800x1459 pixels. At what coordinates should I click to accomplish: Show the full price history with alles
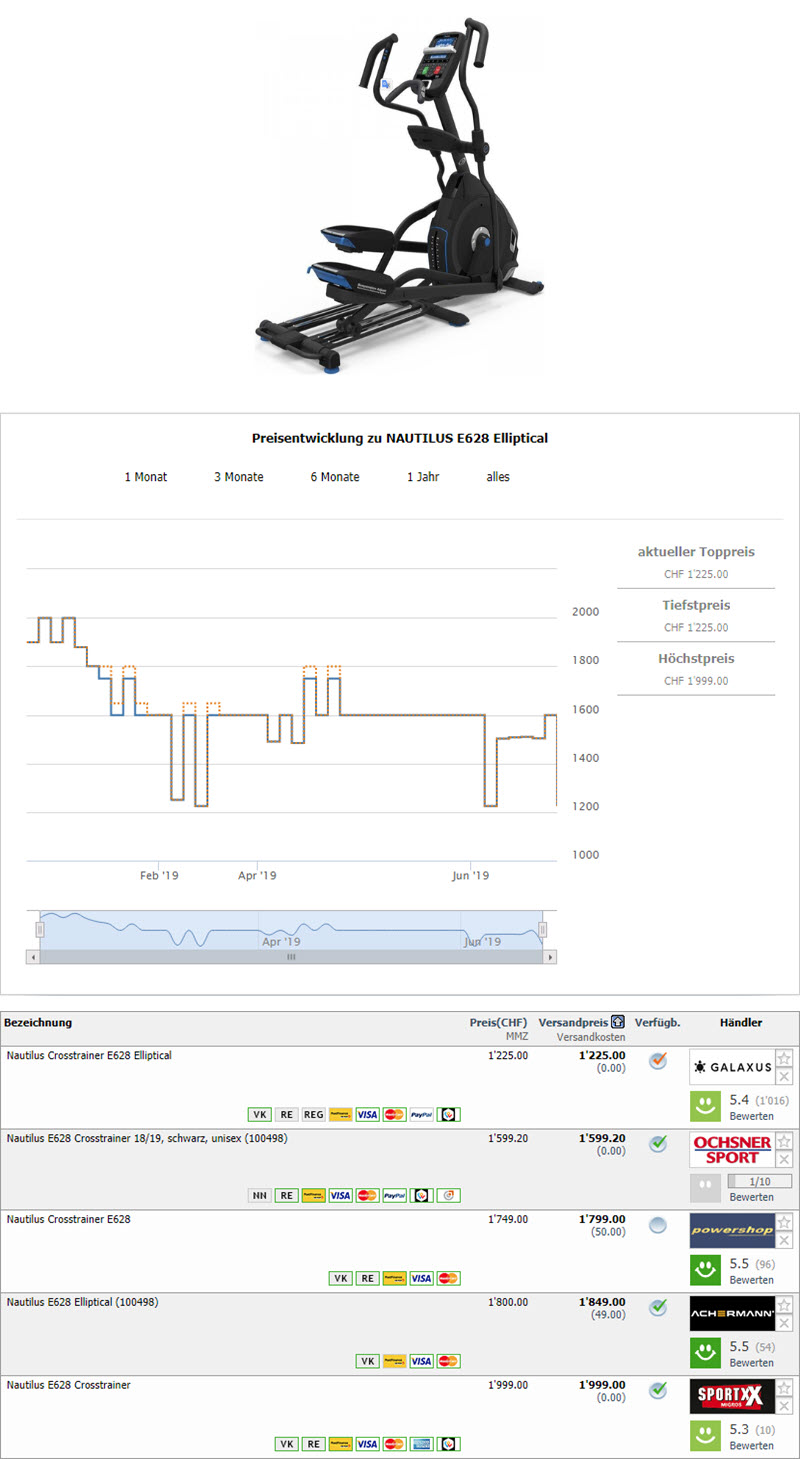(498, 477)
